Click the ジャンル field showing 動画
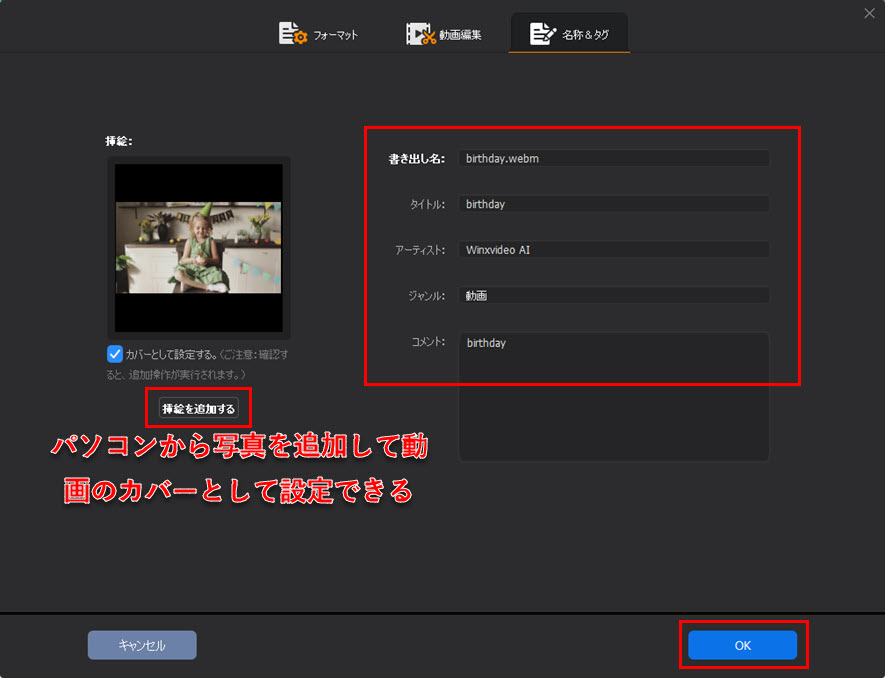Viewport: 885px width, 678px height. [614, 295]
